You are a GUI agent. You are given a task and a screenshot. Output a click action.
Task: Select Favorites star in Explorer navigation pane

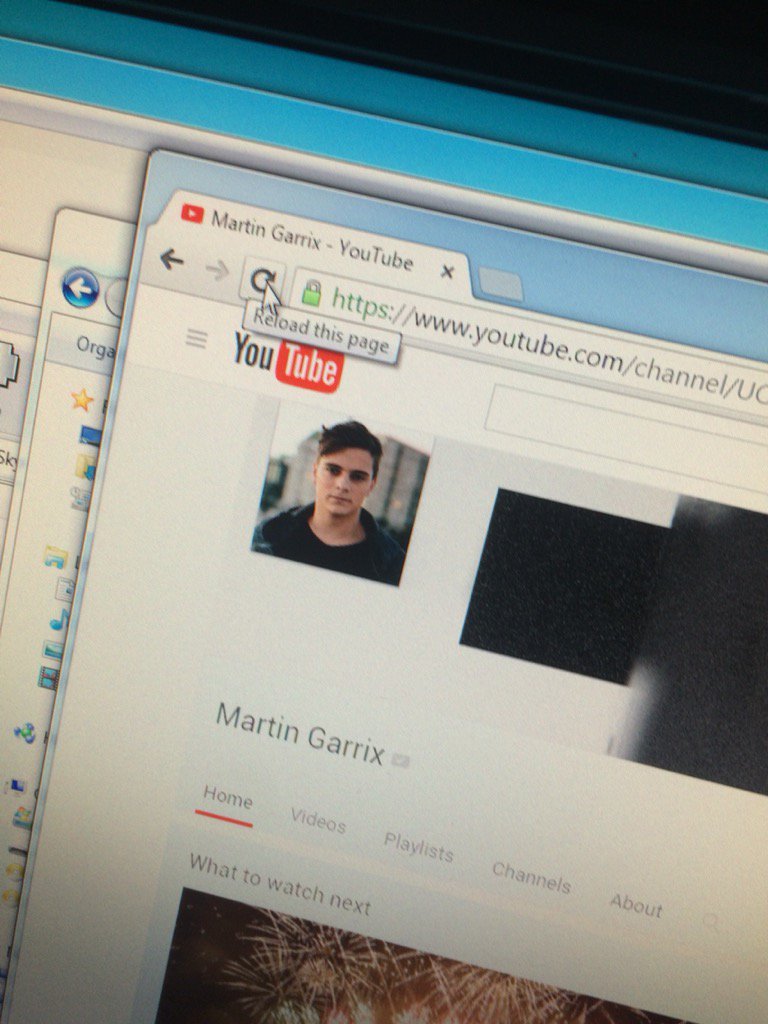tap(82, 399)
